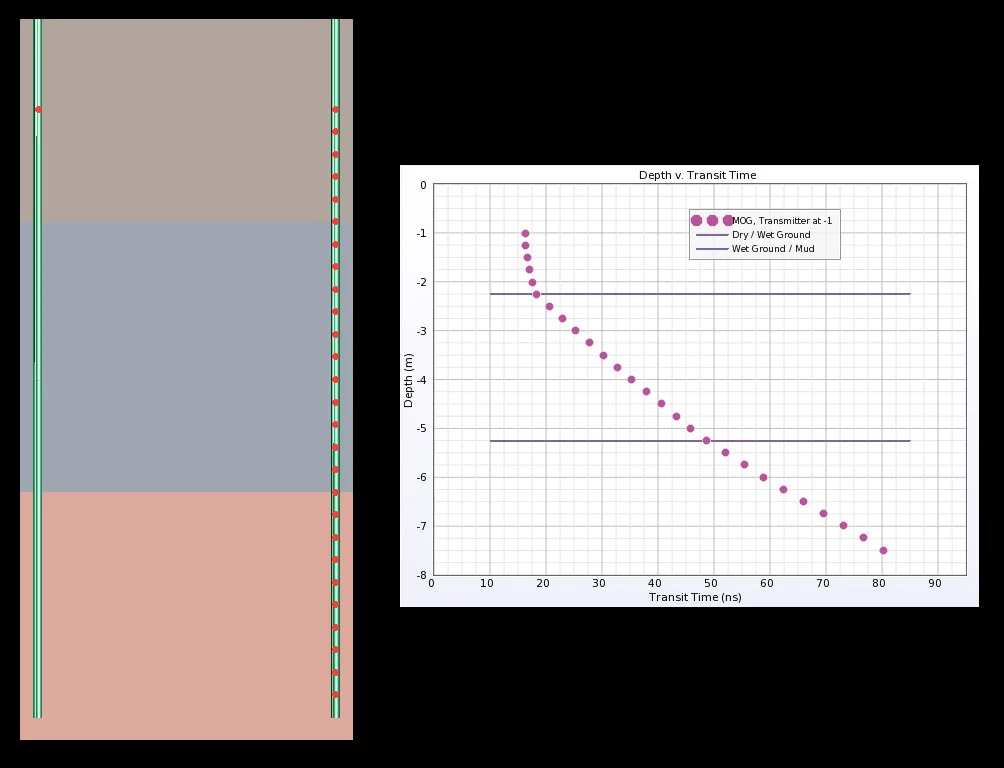Click the transmitter red dot in the left borehole

click(x=38, y=110)
